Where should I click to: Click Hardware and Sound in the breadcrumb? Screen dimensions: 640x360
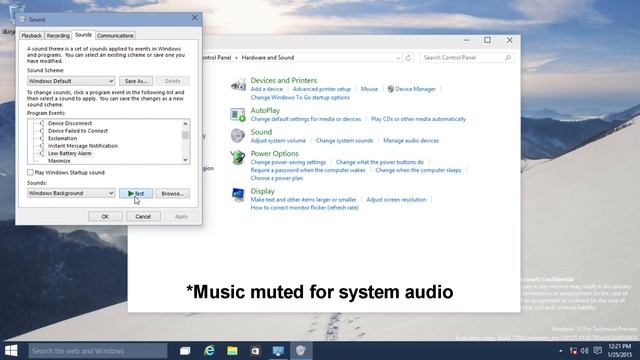click(268, 58)
